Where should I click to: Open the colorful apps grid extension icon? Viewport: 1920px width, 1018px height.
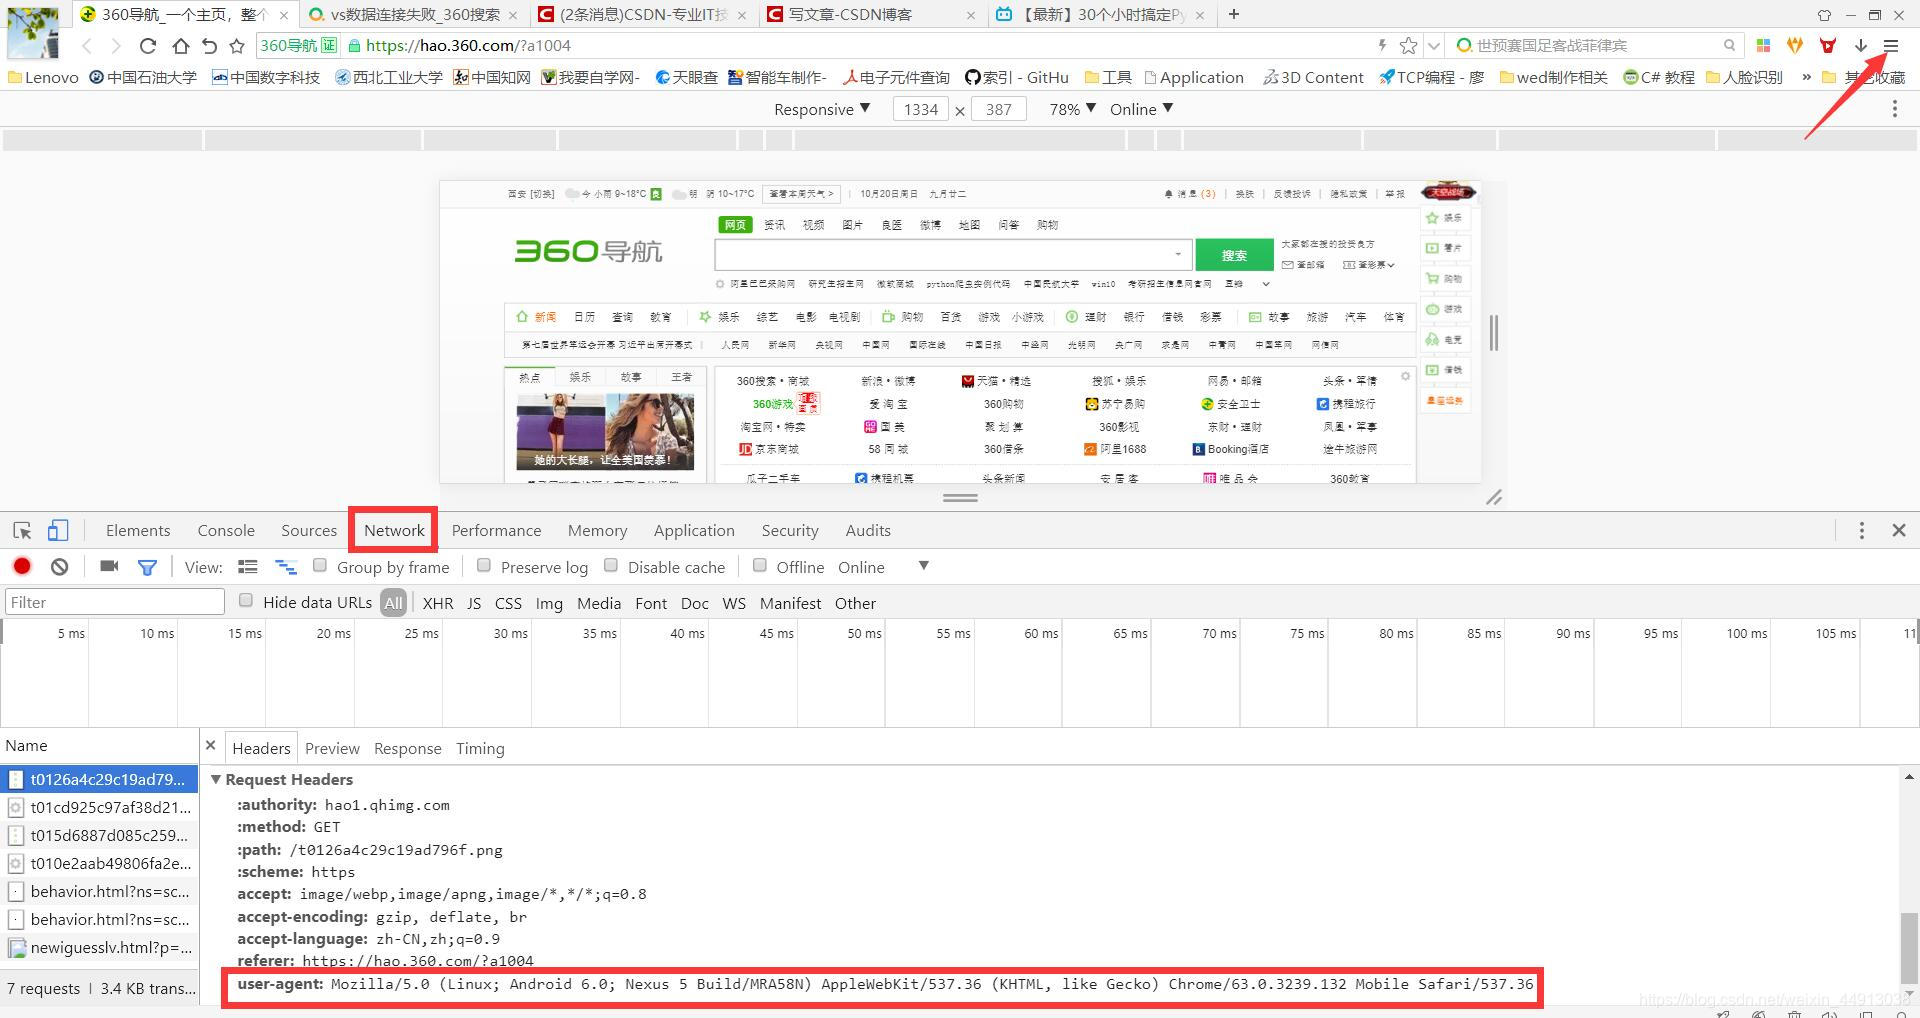pos(1763,45)
